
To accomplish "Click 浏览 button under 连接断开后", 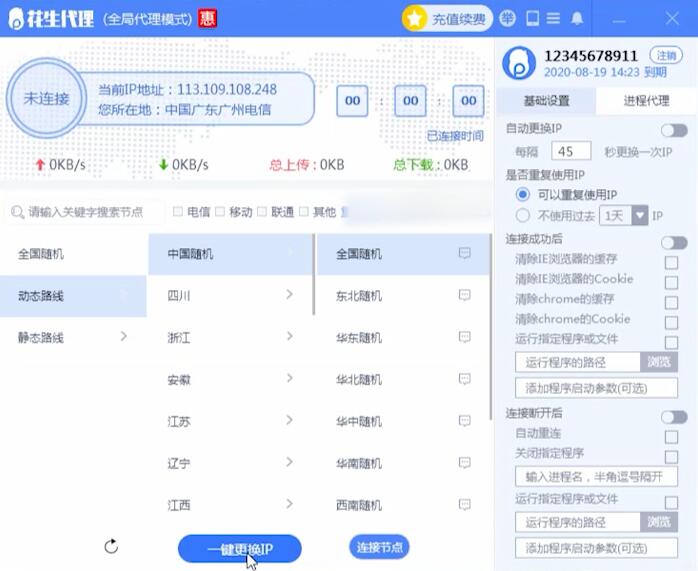I will pyautogui.click(x=659, y=522).
